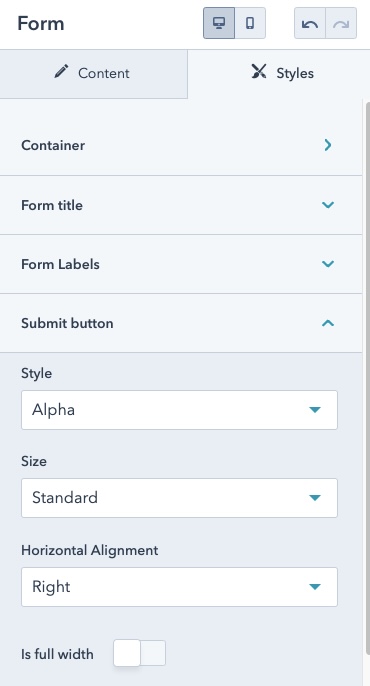Click the Size dropdown caret icon
Viewport: 370px width, 686px height.
tap(315, 498)
